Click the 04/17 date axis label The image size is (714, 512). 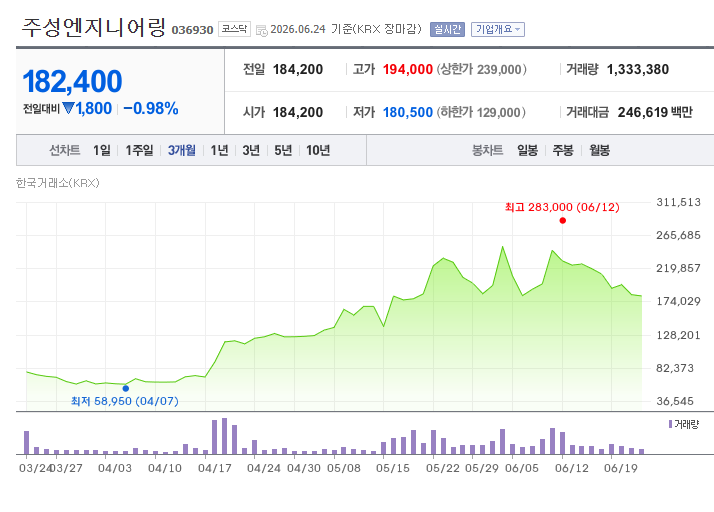pos(214,468)
